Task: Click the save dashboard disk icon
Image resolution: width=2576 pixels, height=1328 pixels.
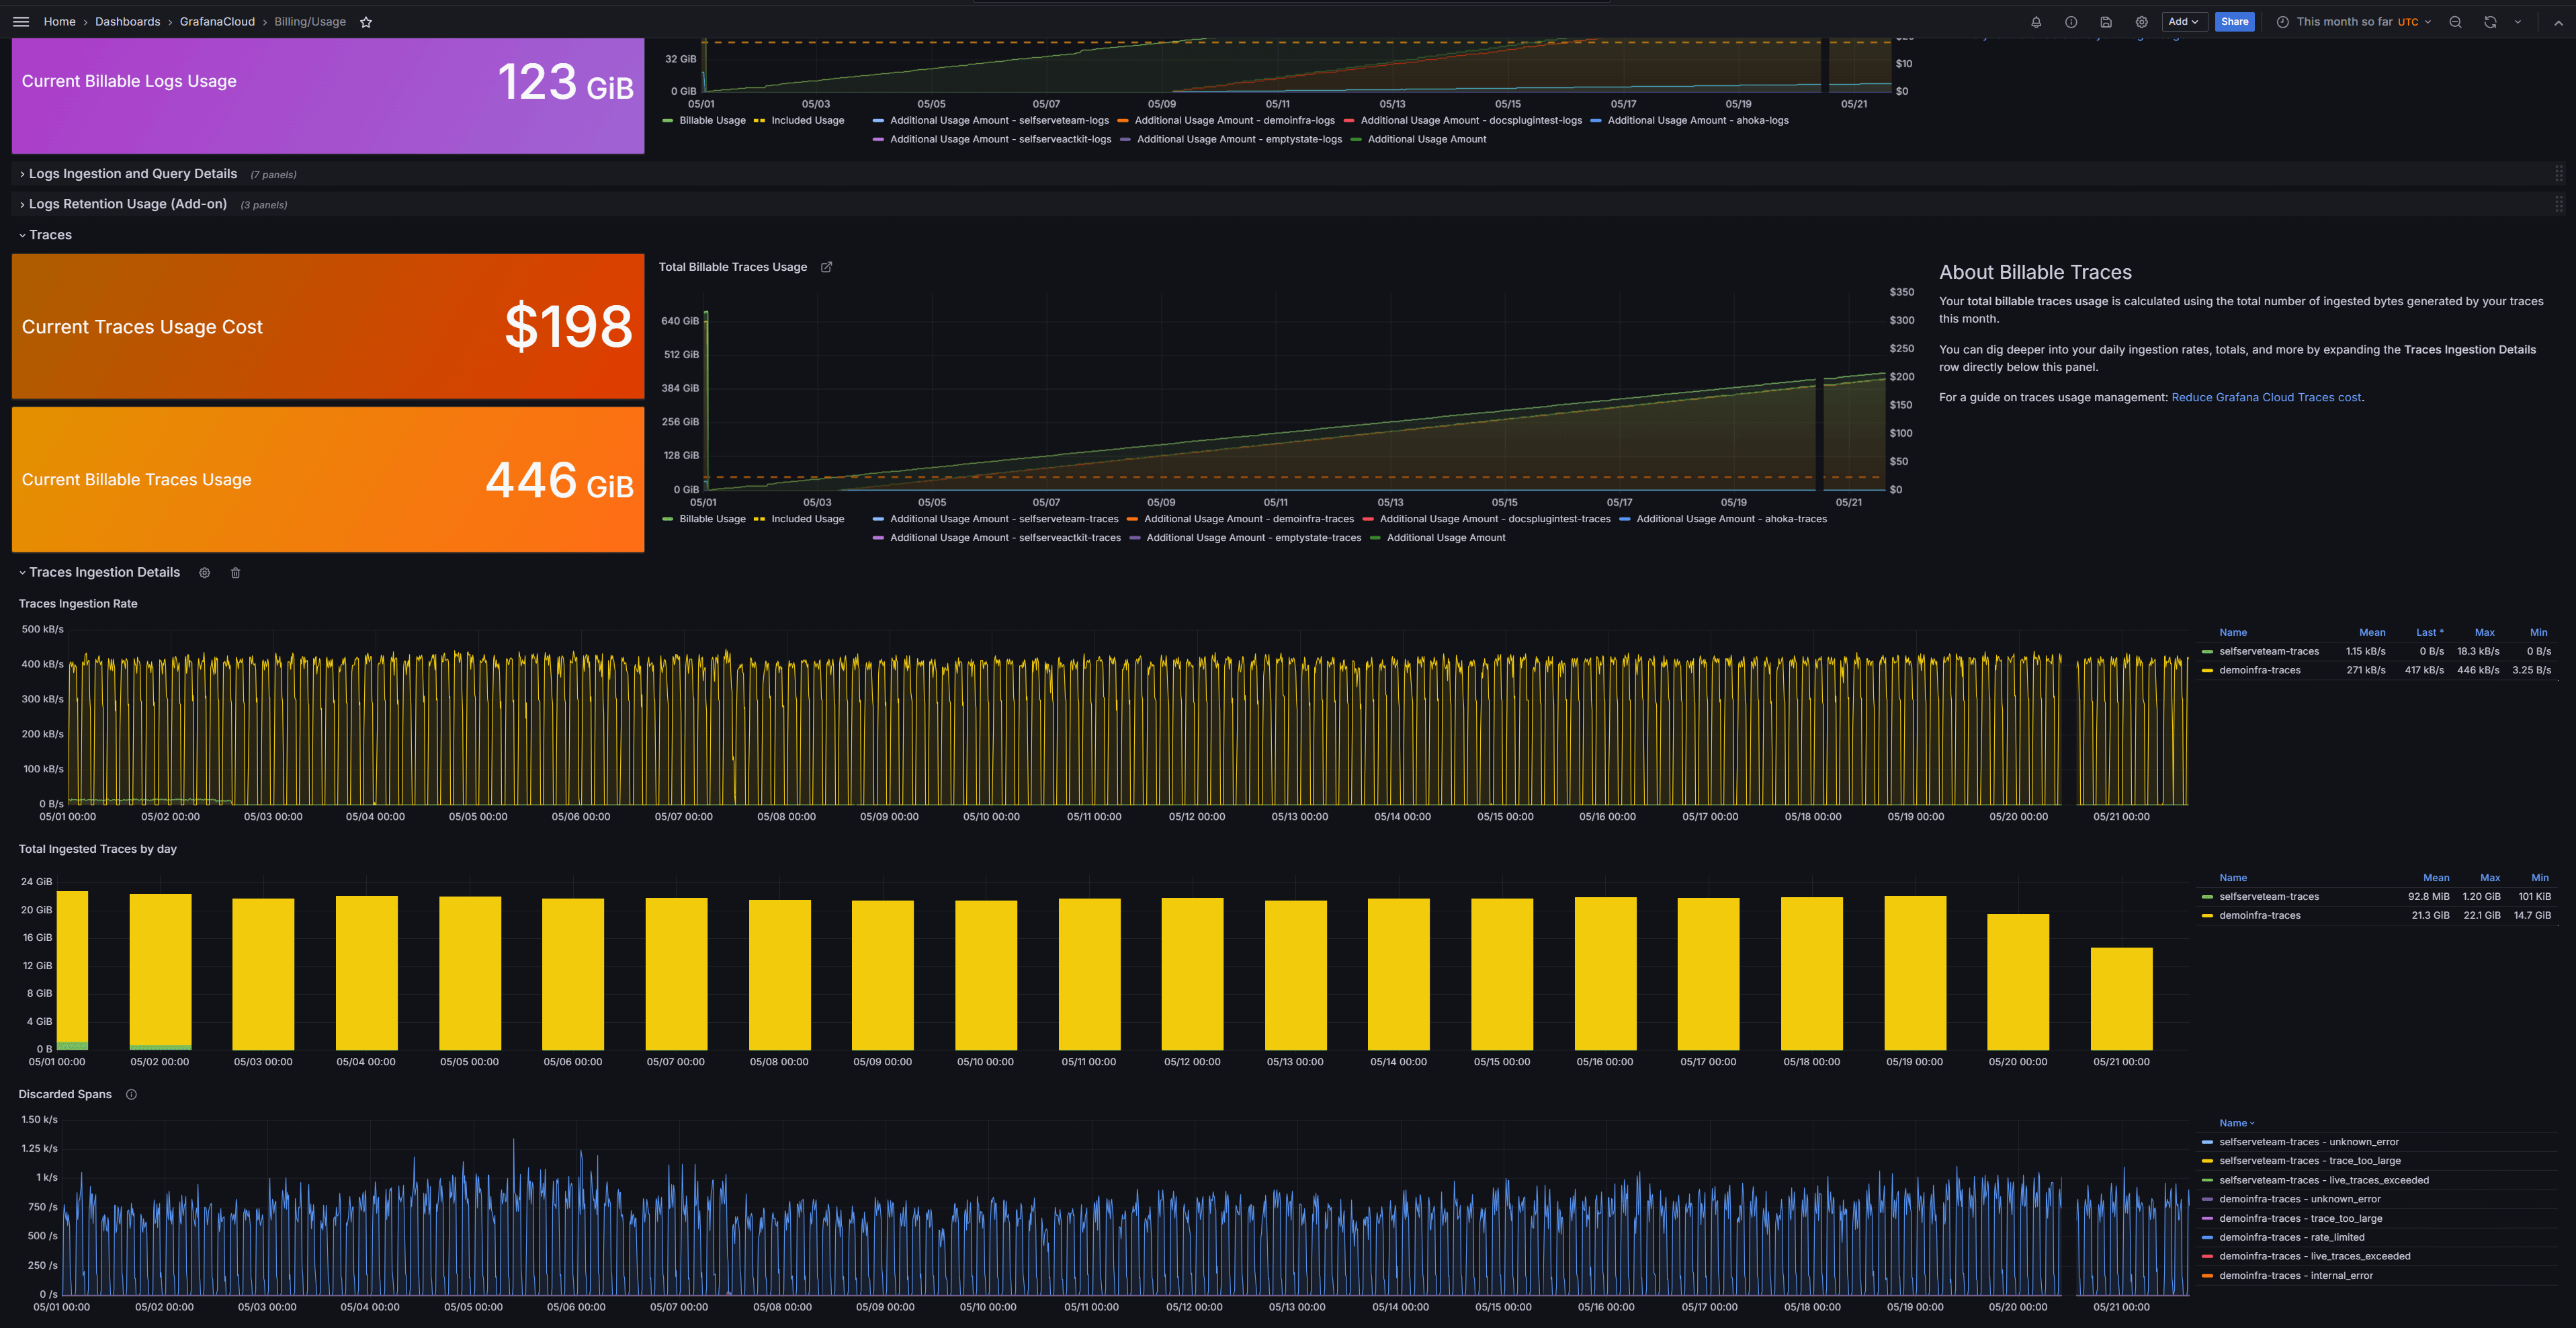Action: coord(2106,22)
